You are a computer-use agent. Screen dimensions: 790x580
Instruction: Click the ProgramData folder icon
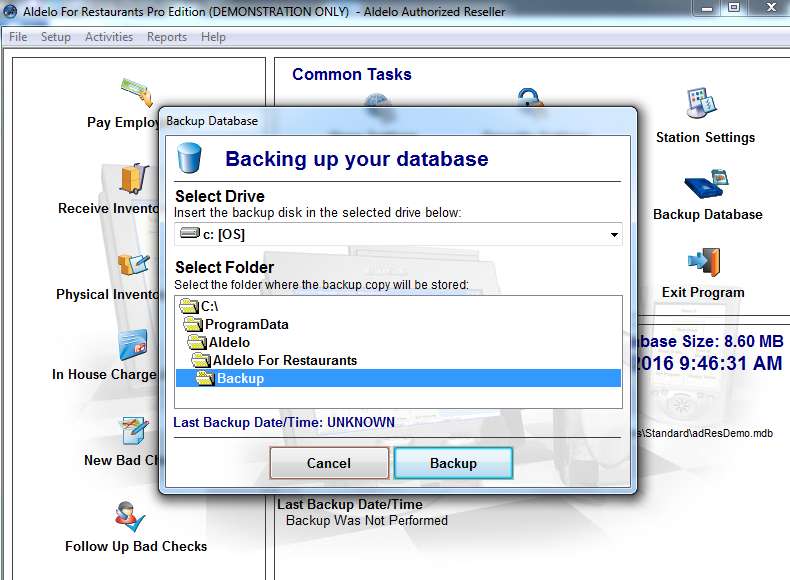[193, 324]
